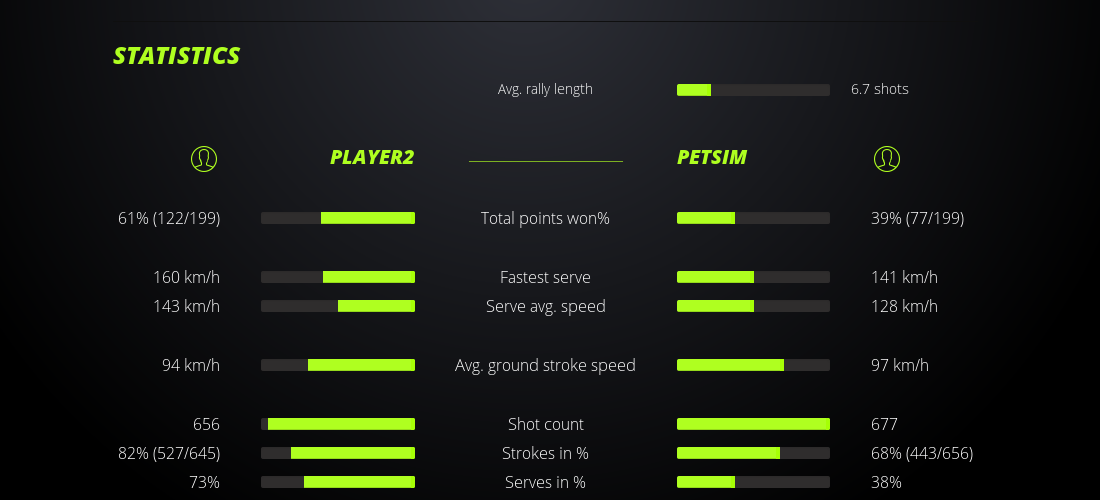Click the Avg. rally length bar
The image size is (1100, 500).
(753, 90)
